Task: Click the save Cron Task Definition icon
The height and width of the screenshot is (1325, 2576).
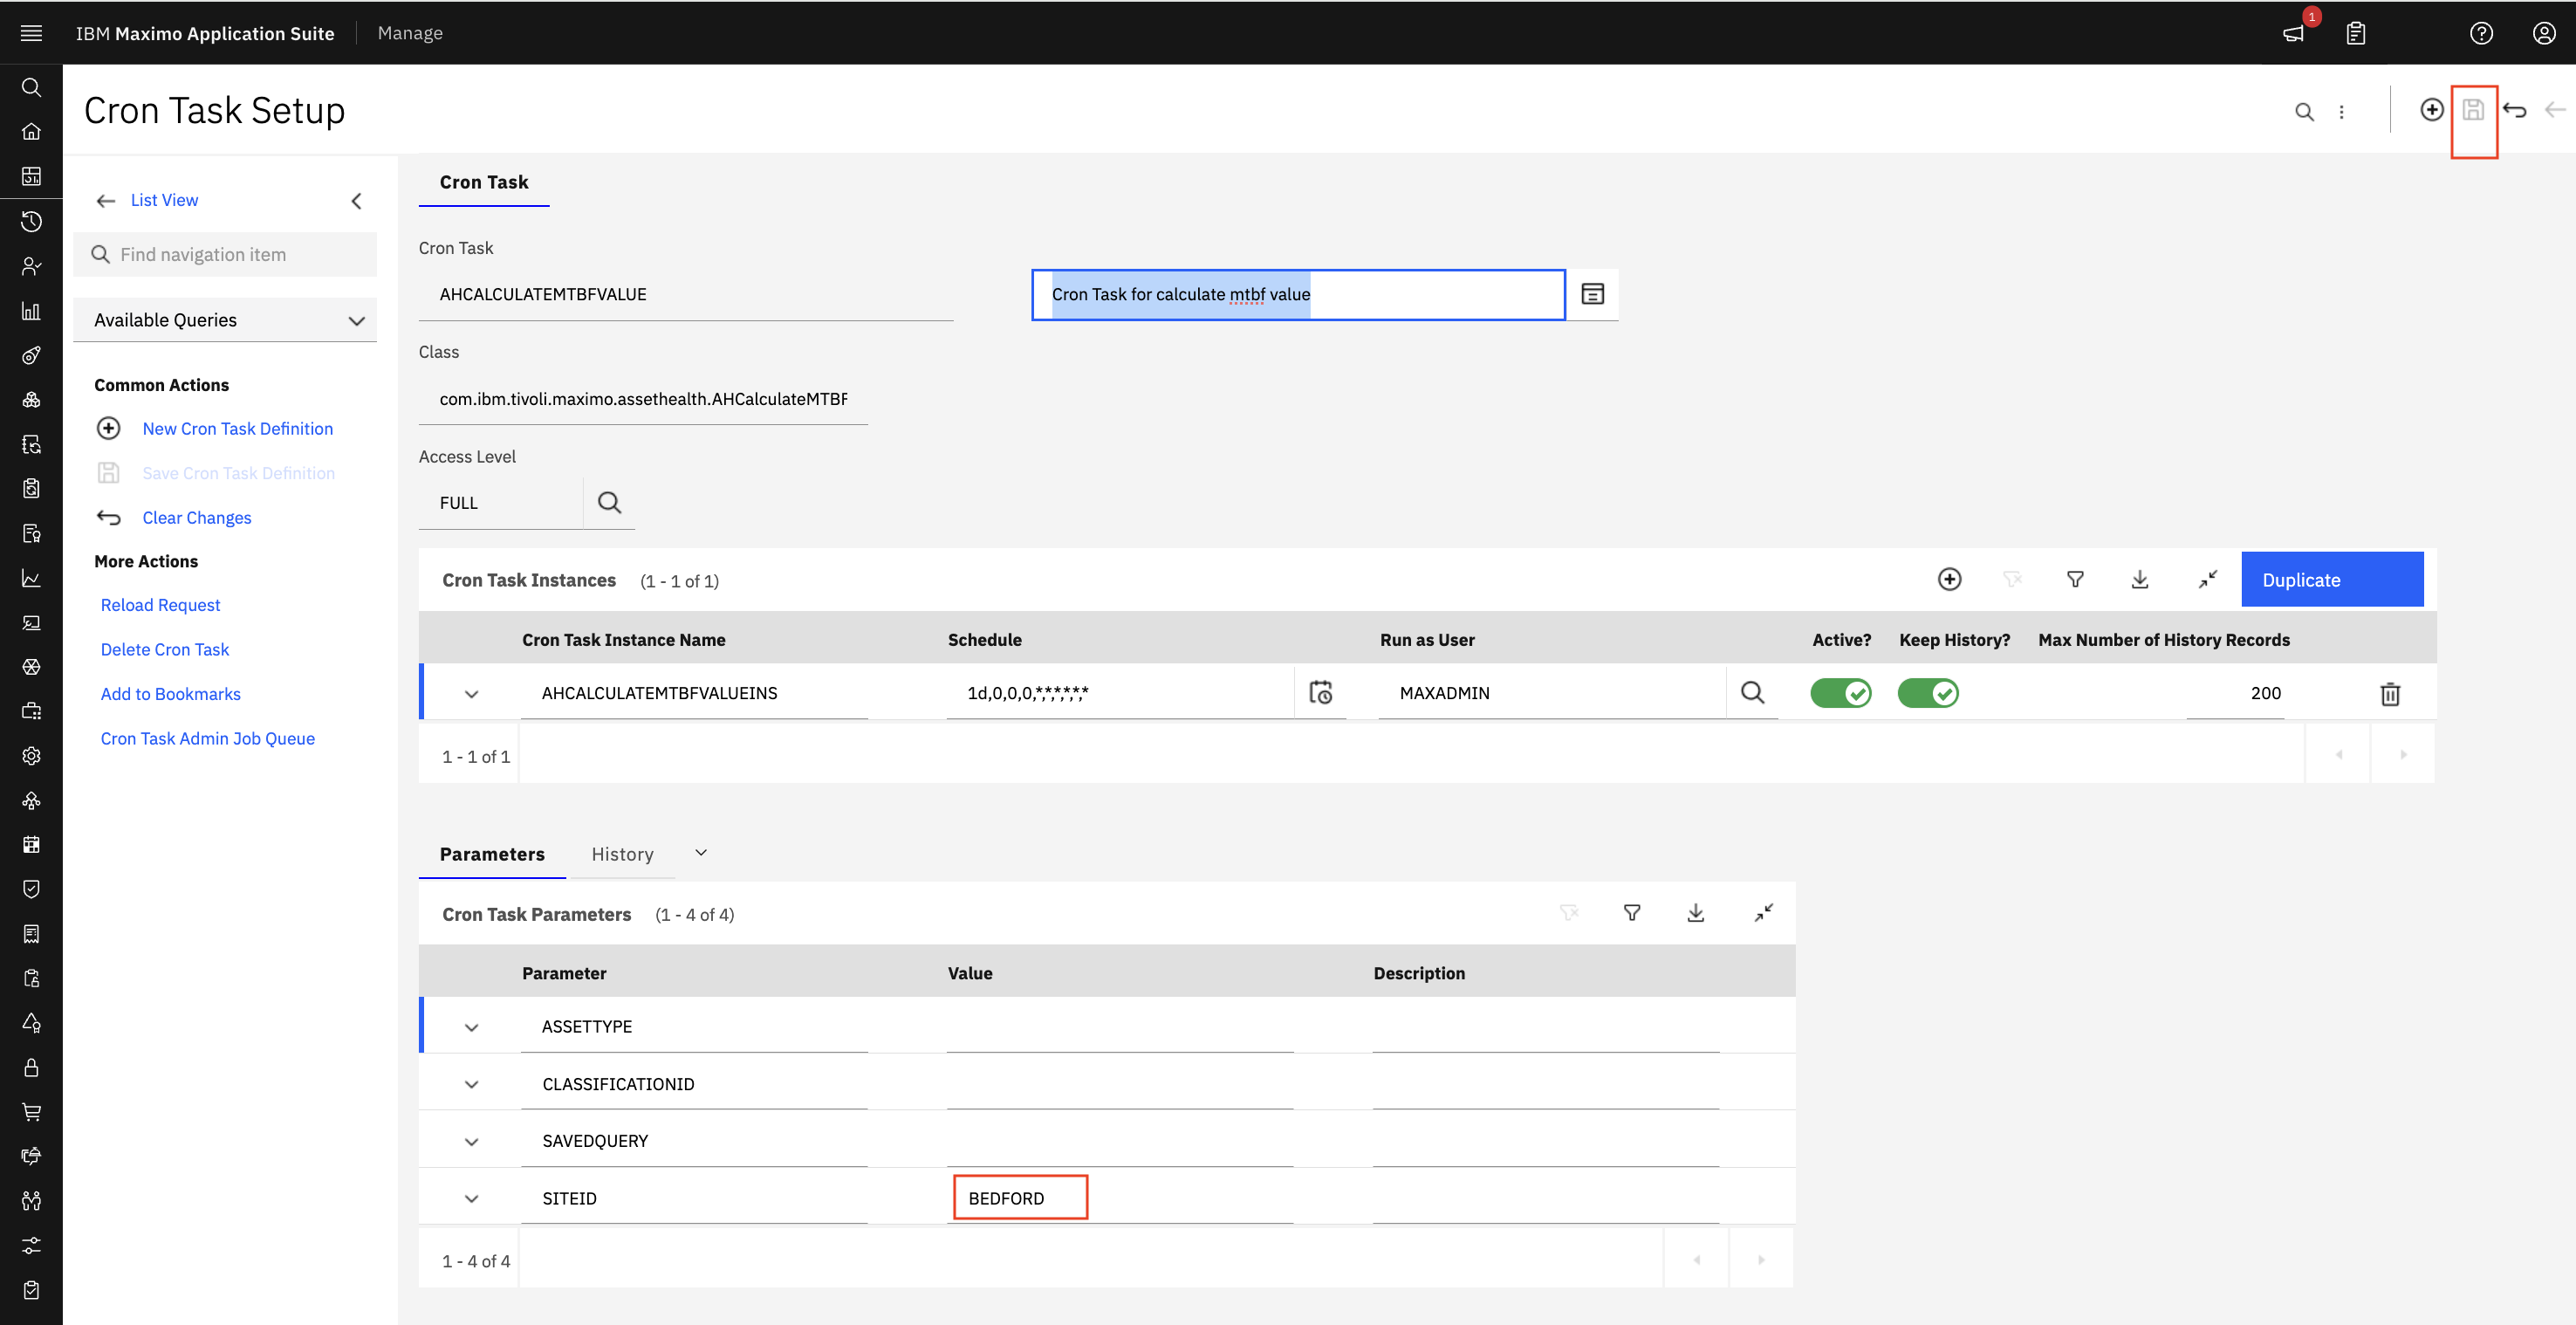Action: [x=2473, y=108]
